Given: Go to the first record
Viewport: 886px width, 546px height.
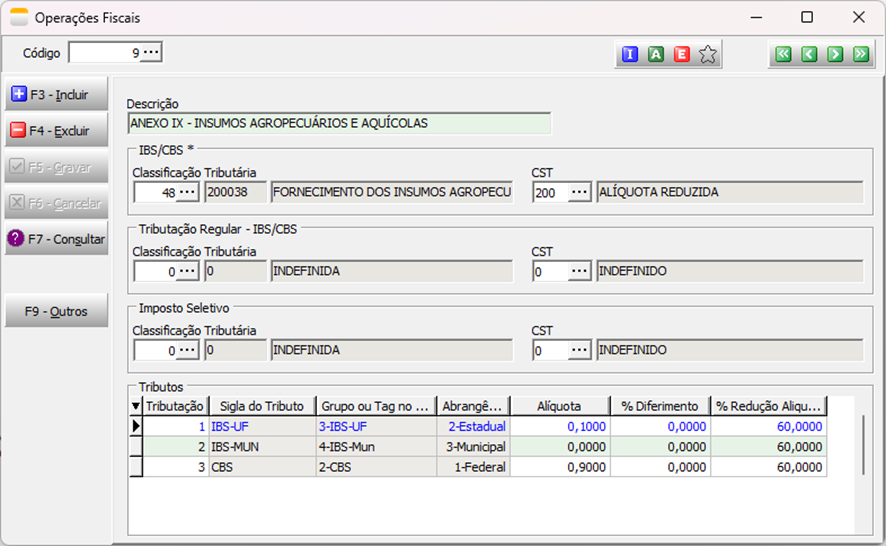Looking at the screenshot, I should click(x=783, y=54).
